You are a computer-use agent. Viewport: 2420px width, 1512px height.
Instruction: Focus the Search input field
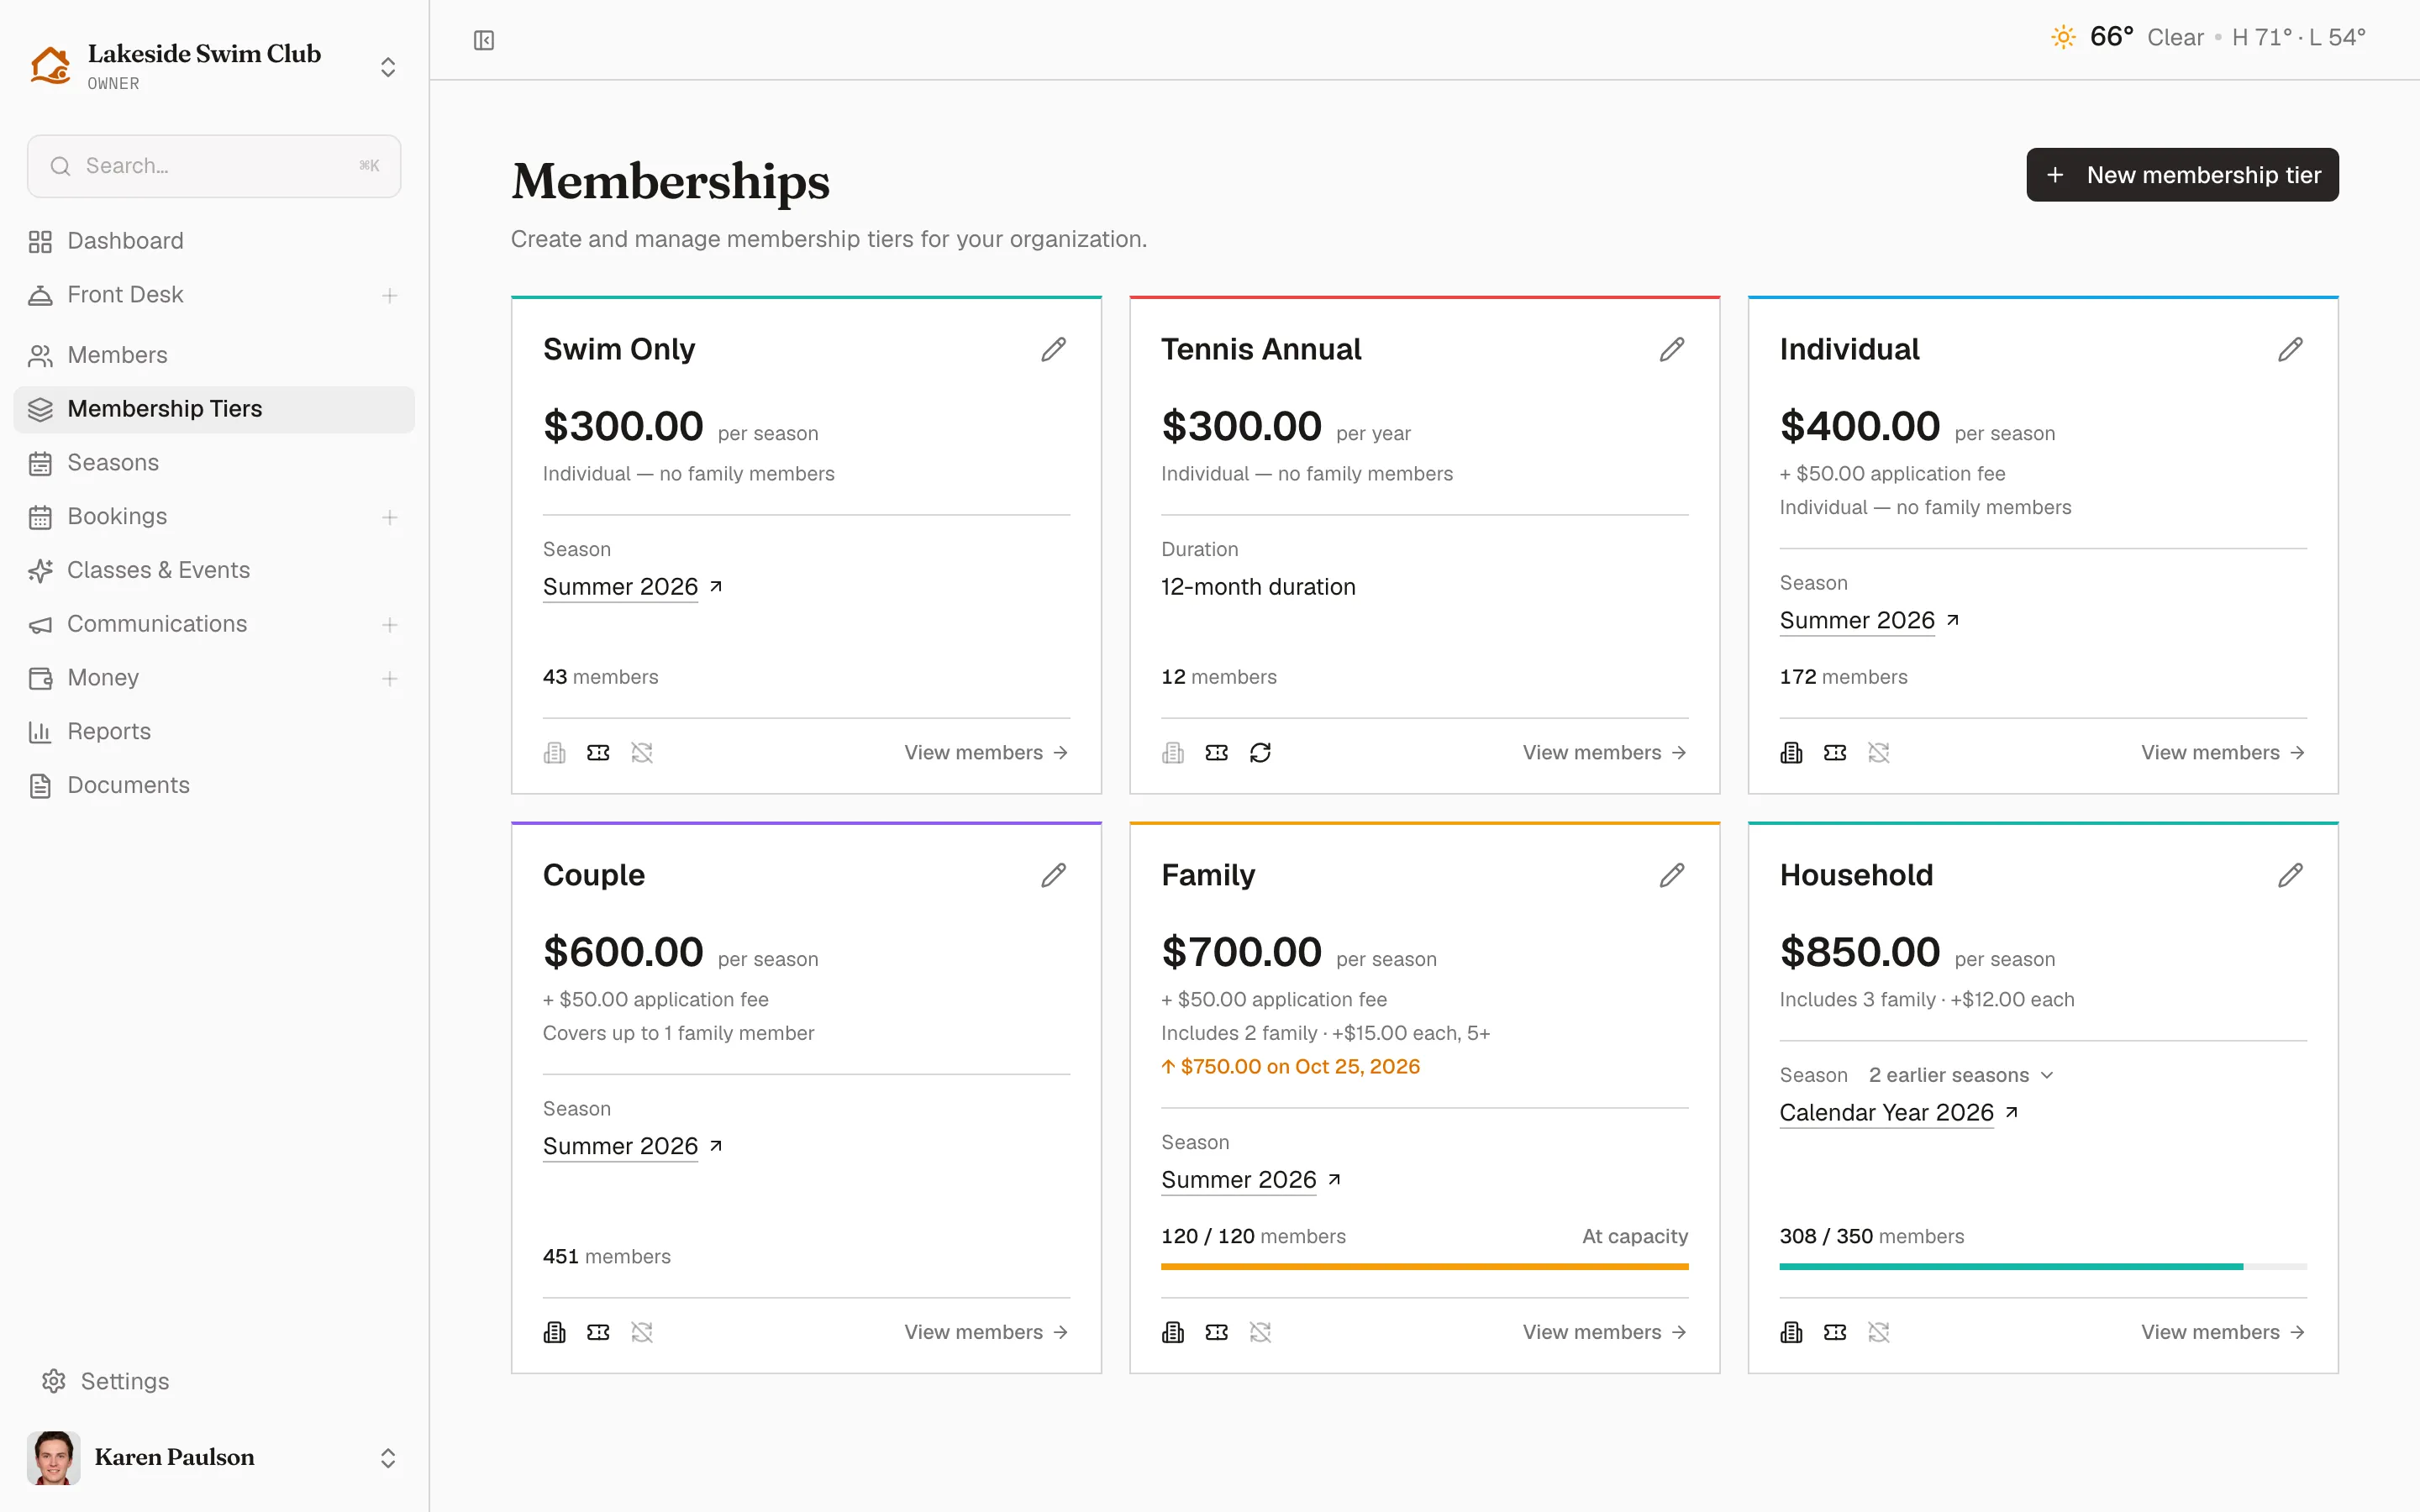[214, 166]
